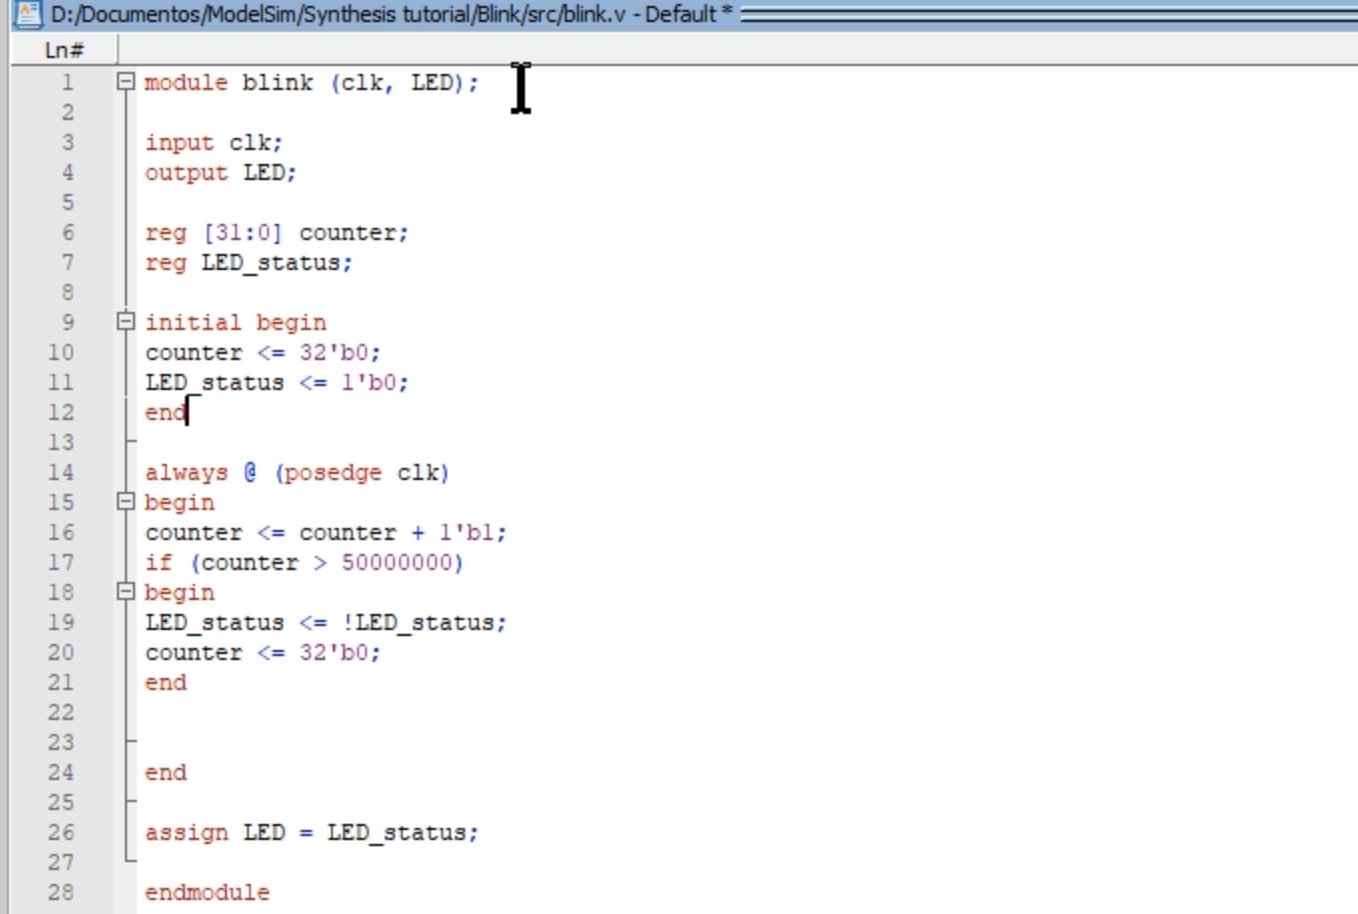Click the Ln# column header

pyautogui.click(x=64, y=50)
